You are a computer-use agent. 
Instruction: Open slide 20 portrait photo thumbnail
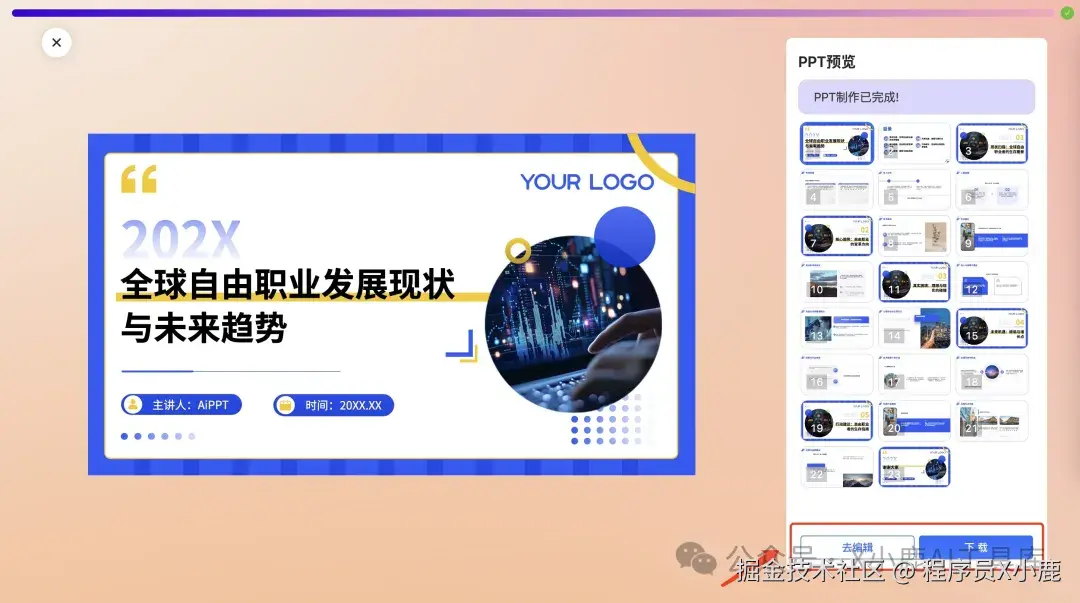pyautogui.click(x=914, y=420)
